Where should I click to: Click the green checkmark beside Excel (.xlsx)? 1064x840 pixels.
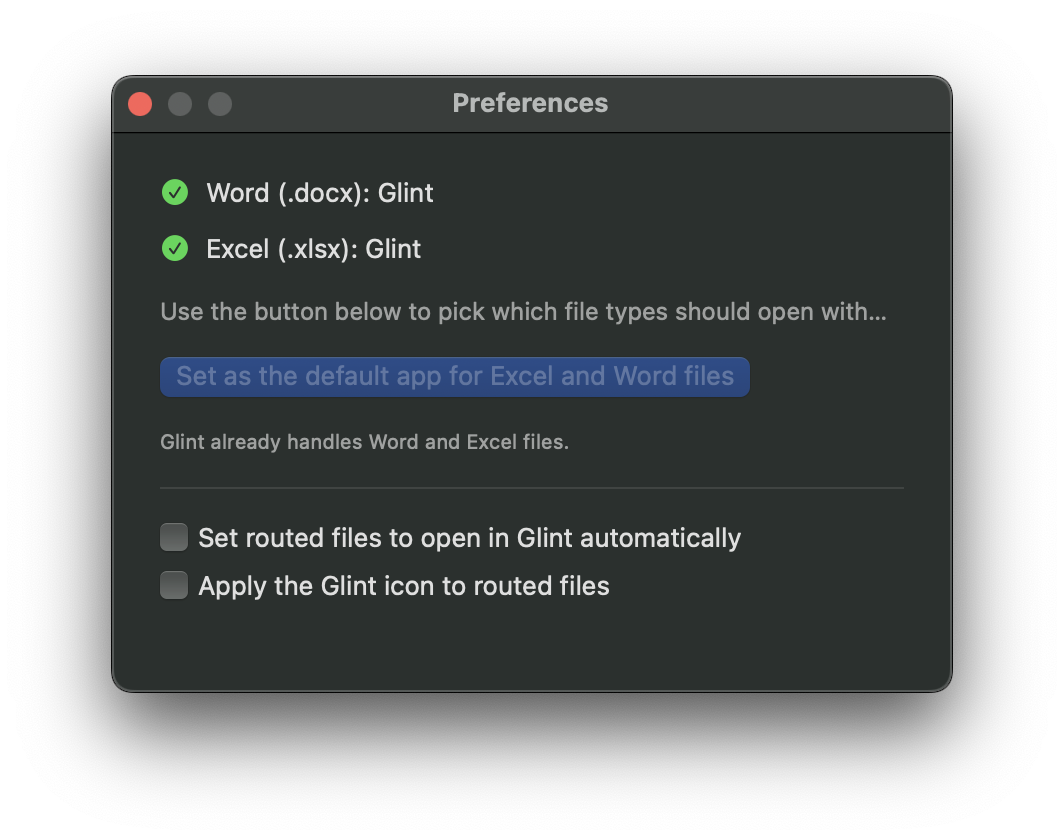coord(175,248)
